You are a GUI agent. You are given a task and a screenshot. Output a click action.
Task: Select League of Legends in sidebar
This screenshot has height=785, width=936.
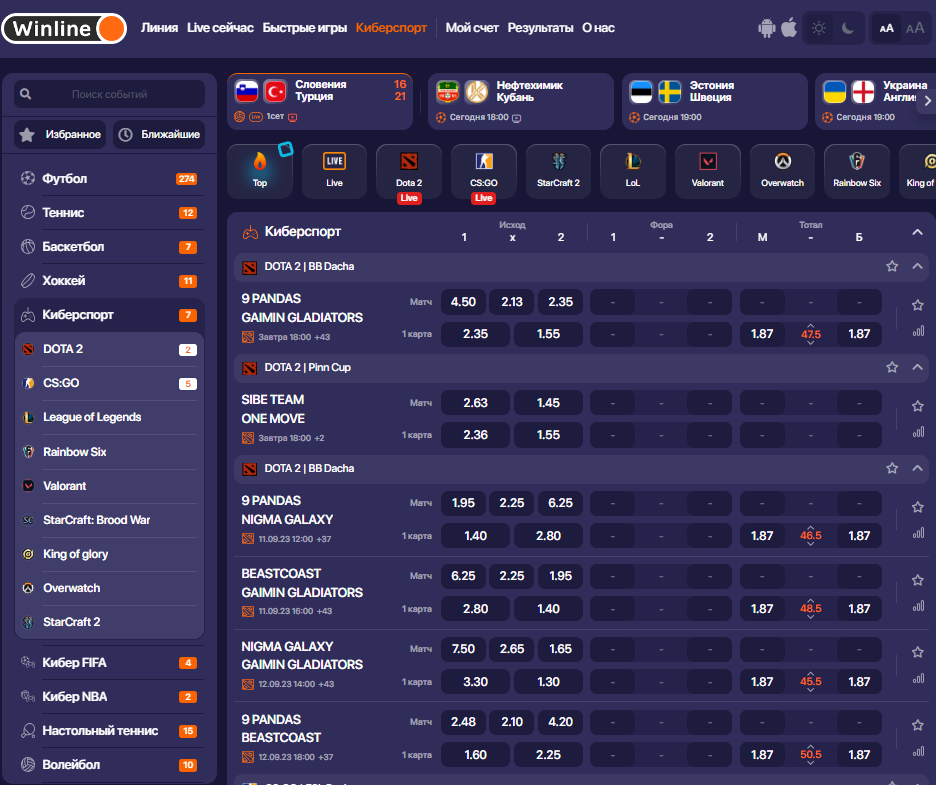(109, 417)
